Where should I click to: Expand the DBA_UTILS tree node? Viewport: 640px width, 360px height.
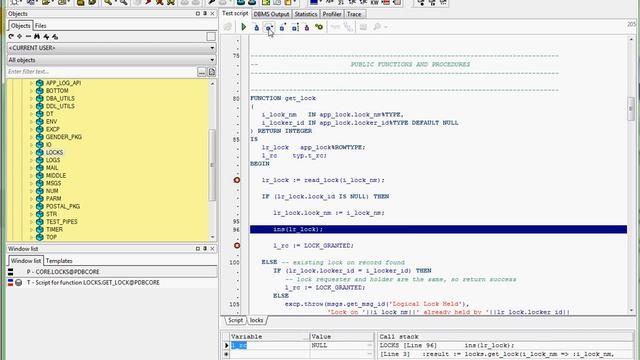31,98
